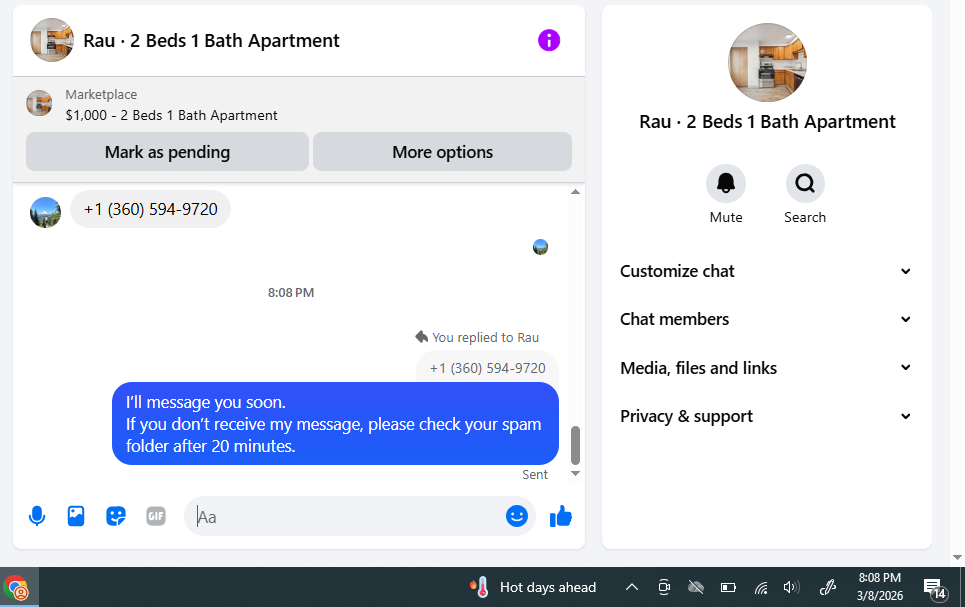The height and width of the screenshot is (607, 965).
Task: Expand Customize chat section
Action: (x=766, y=271)
